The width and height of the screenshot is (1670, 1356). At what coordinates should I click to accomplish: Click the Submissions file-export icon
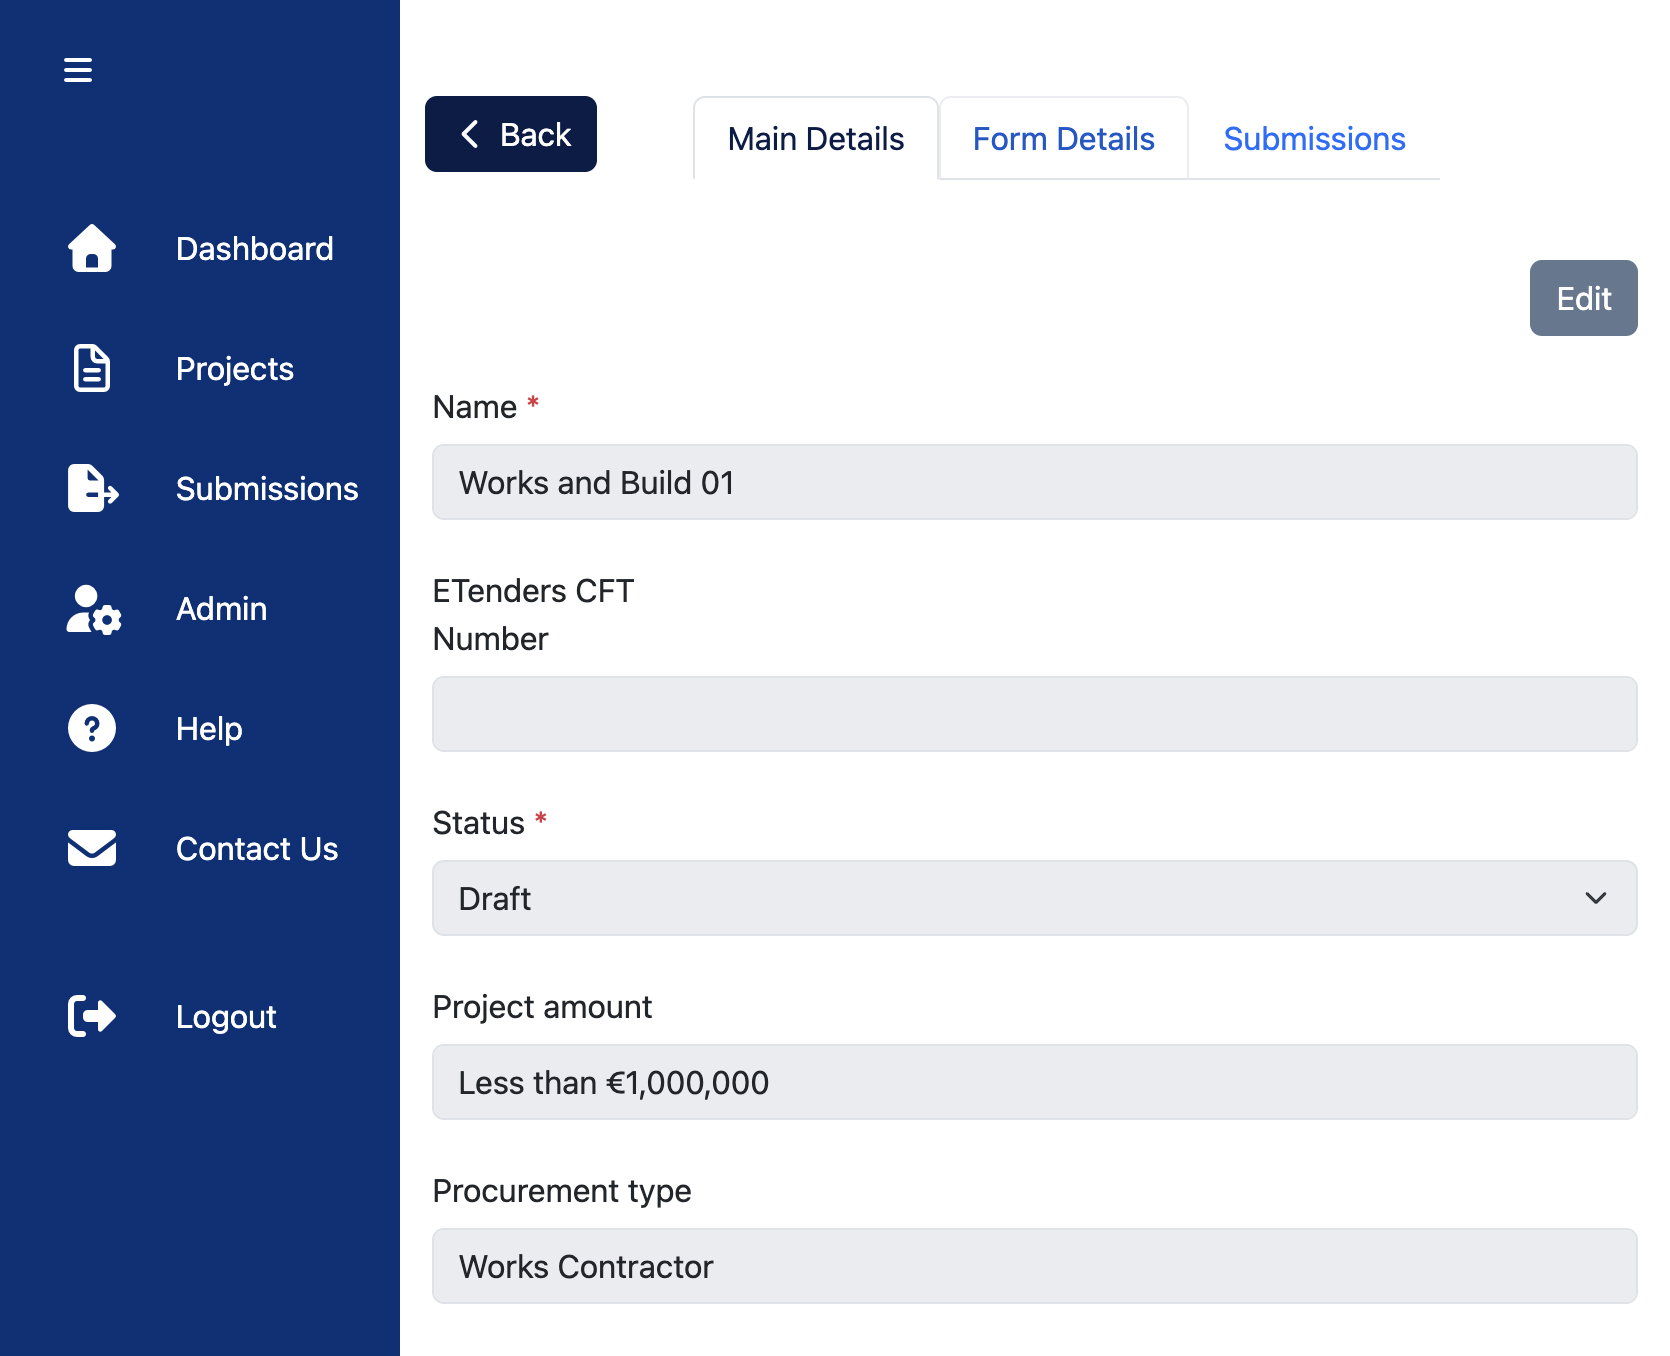pyautogui.click(x=93, y=488)
